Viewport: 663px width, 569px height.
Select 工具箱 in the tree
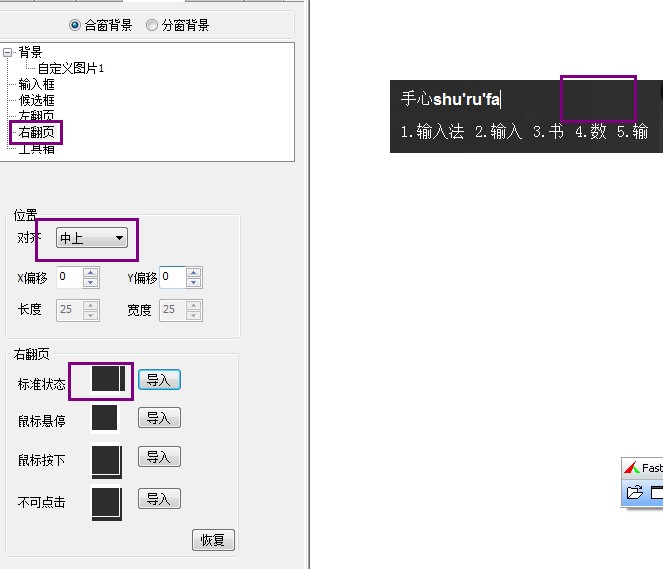coord(37,148)
